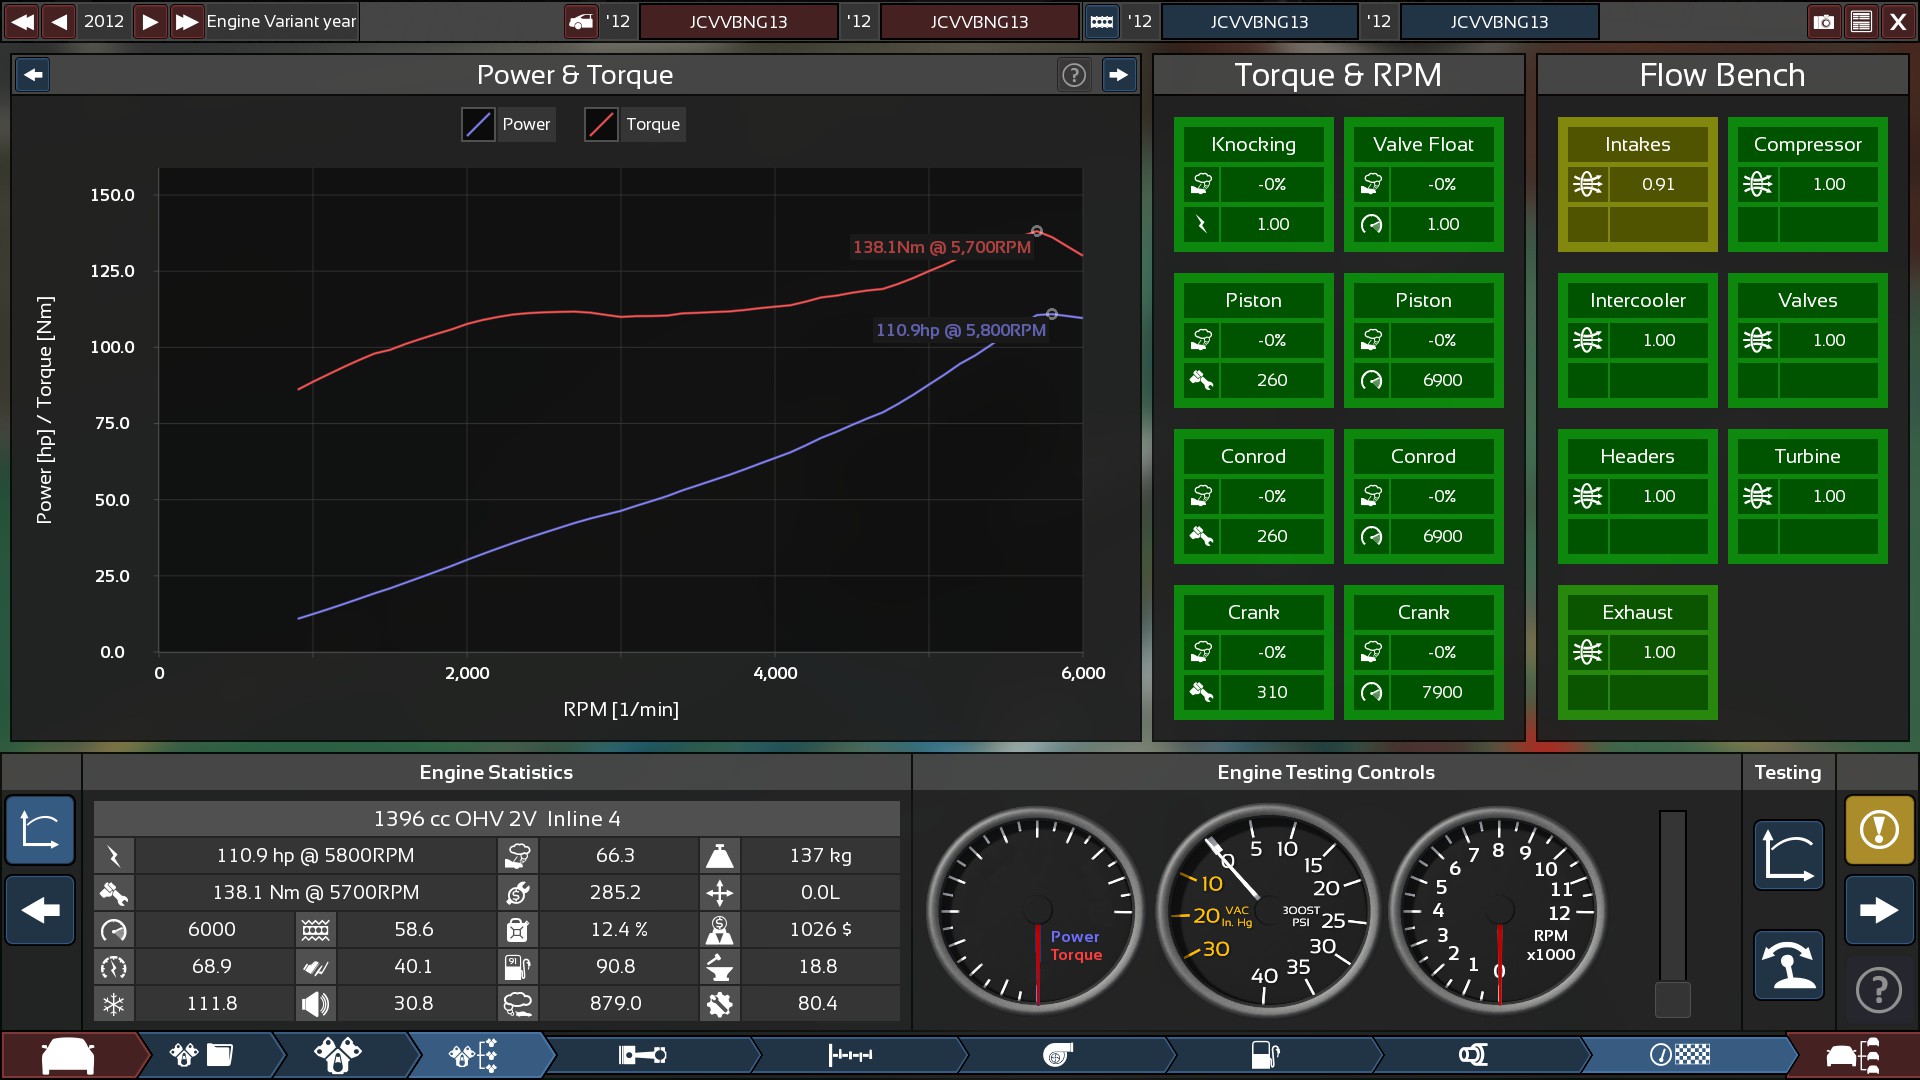Adjust the throttle slider handle
Viewport: 1920px width, 1080px height.
1672,998
